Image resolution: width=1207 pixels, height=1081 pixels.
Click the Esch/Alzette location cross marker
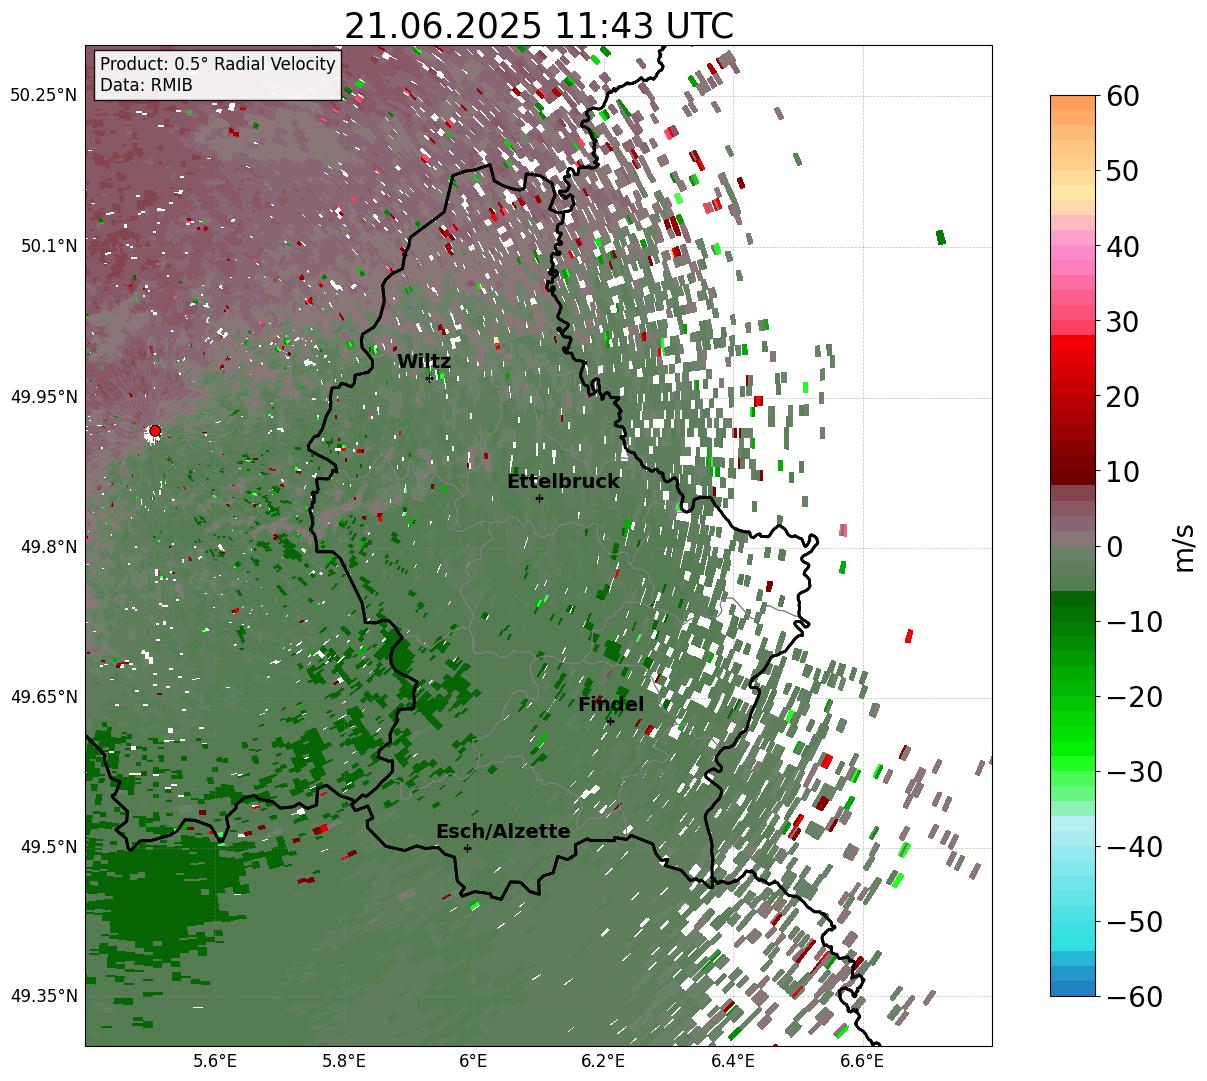tap(467, 848)
